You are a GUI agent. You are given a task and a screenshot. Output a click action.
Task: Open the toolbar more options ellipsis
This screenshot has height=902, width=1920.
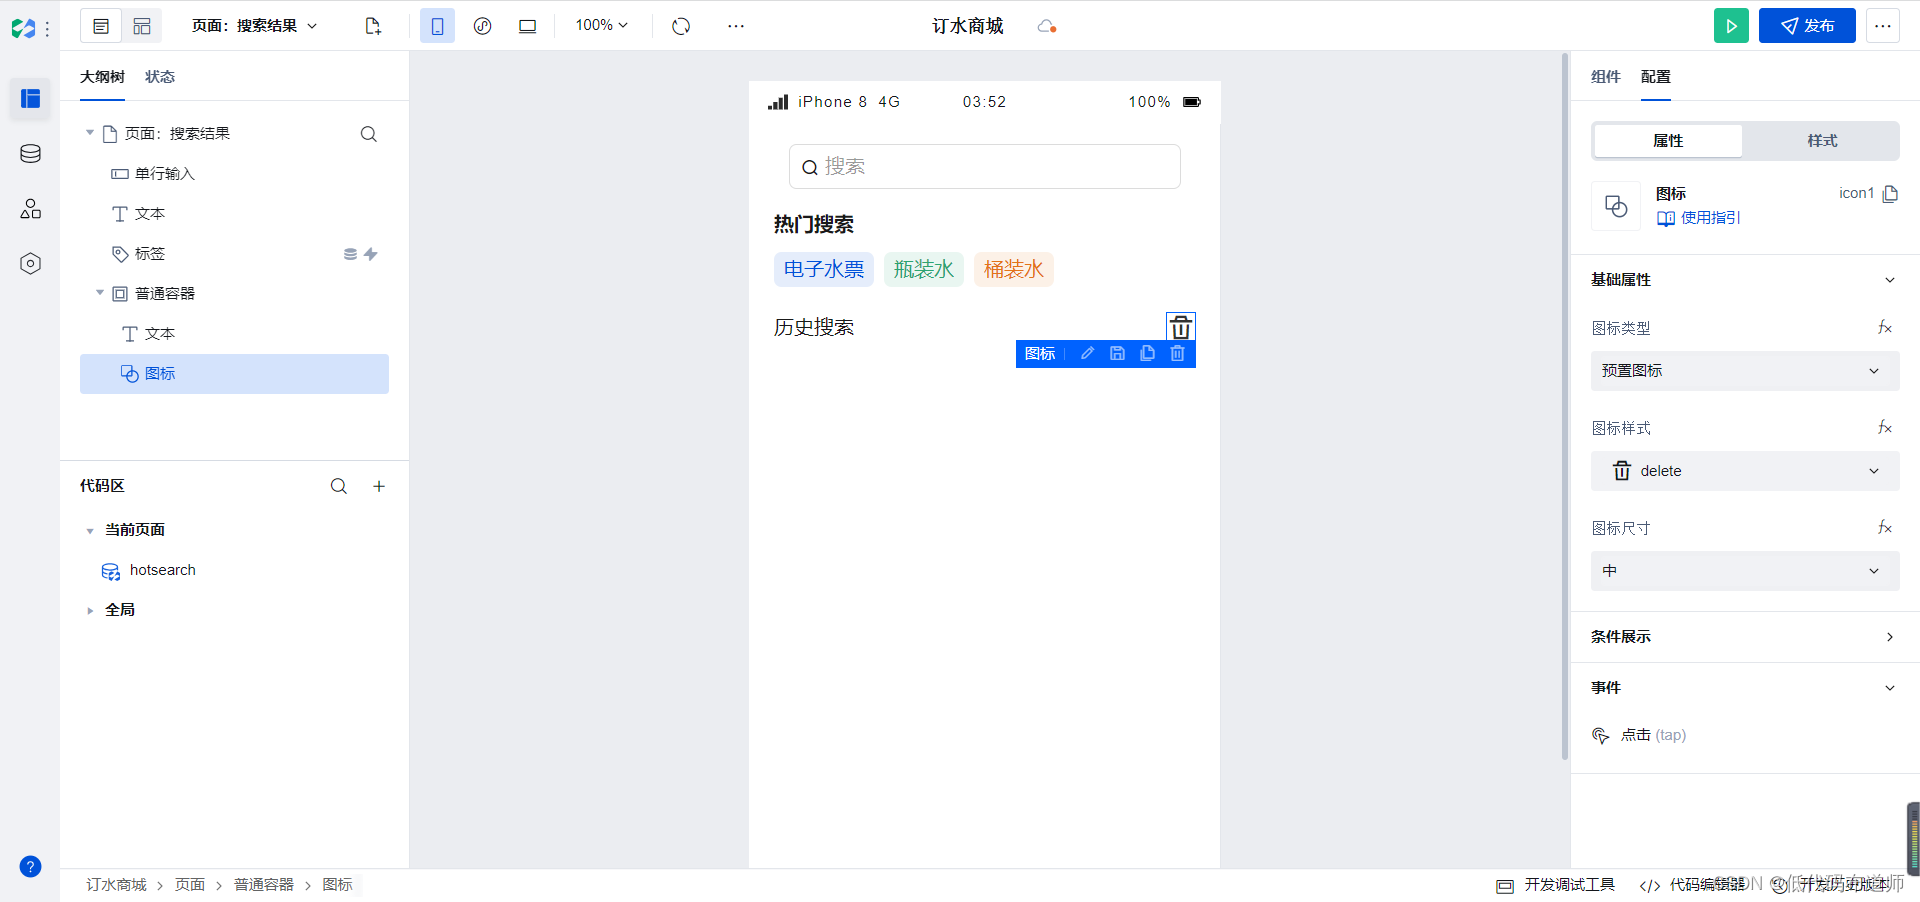tap(736, 26)
